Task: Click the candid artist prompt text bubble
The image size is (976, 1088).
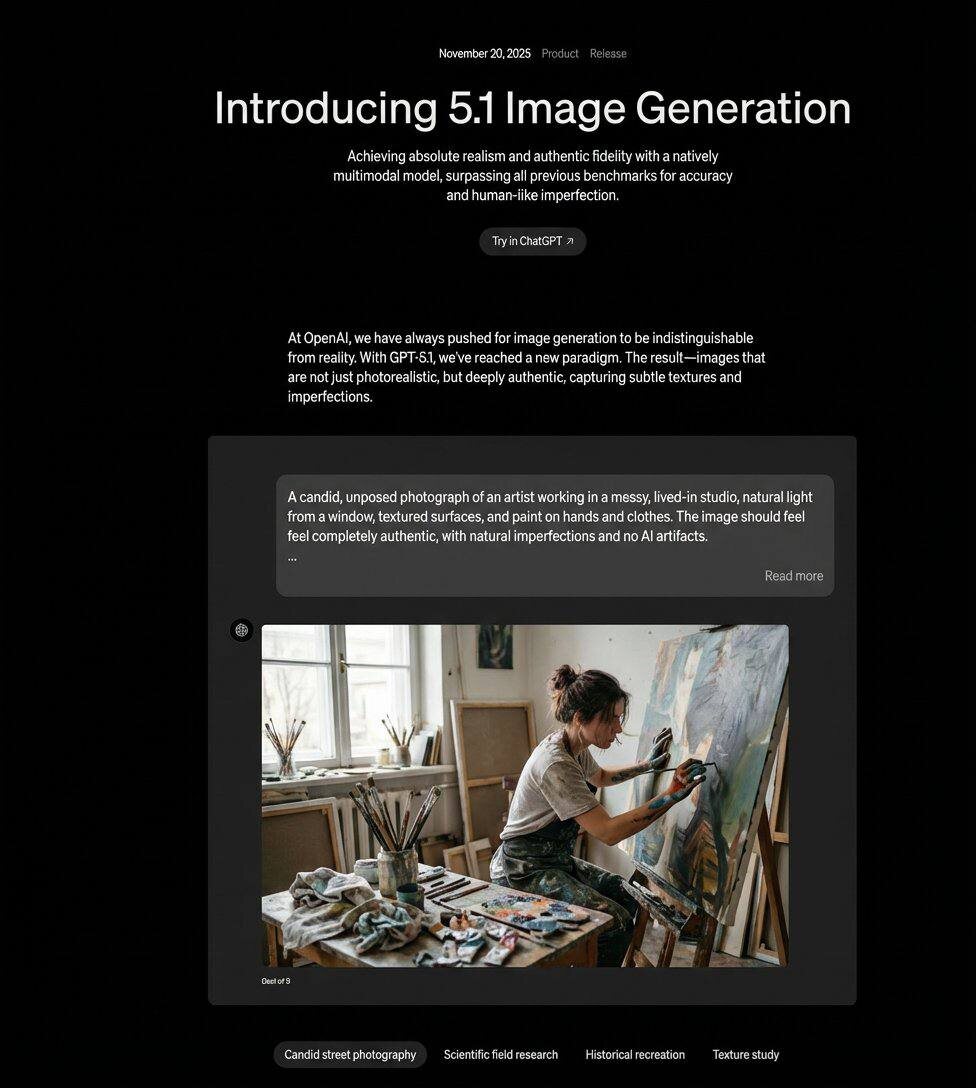Action: (x=555, y=535)
